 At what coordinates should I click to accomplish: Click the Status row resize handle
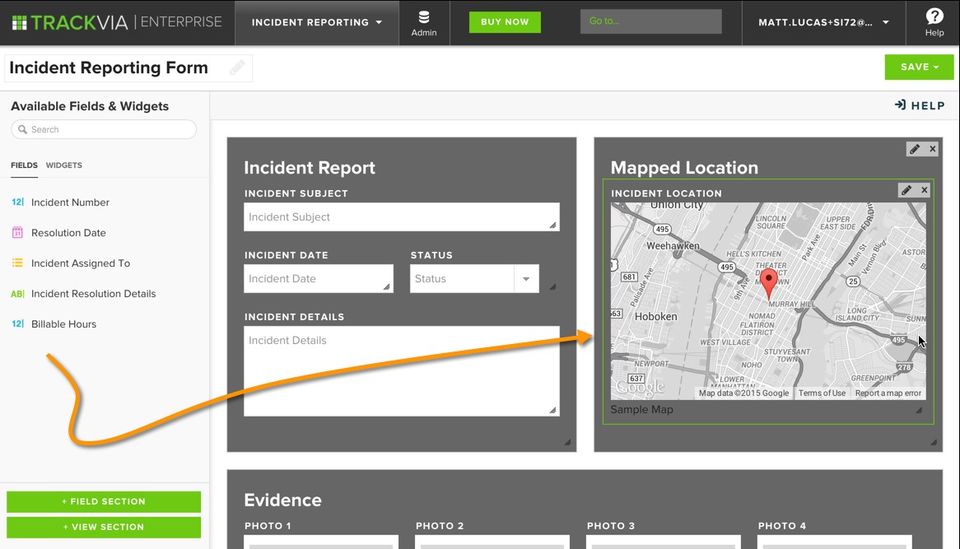coord(553,286)
